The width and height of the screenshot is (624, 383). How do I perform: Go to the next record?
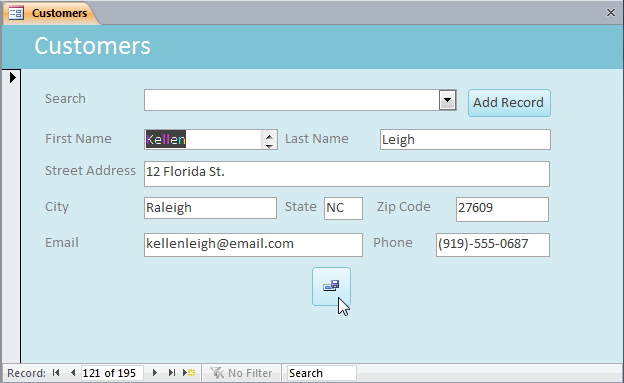155,373
